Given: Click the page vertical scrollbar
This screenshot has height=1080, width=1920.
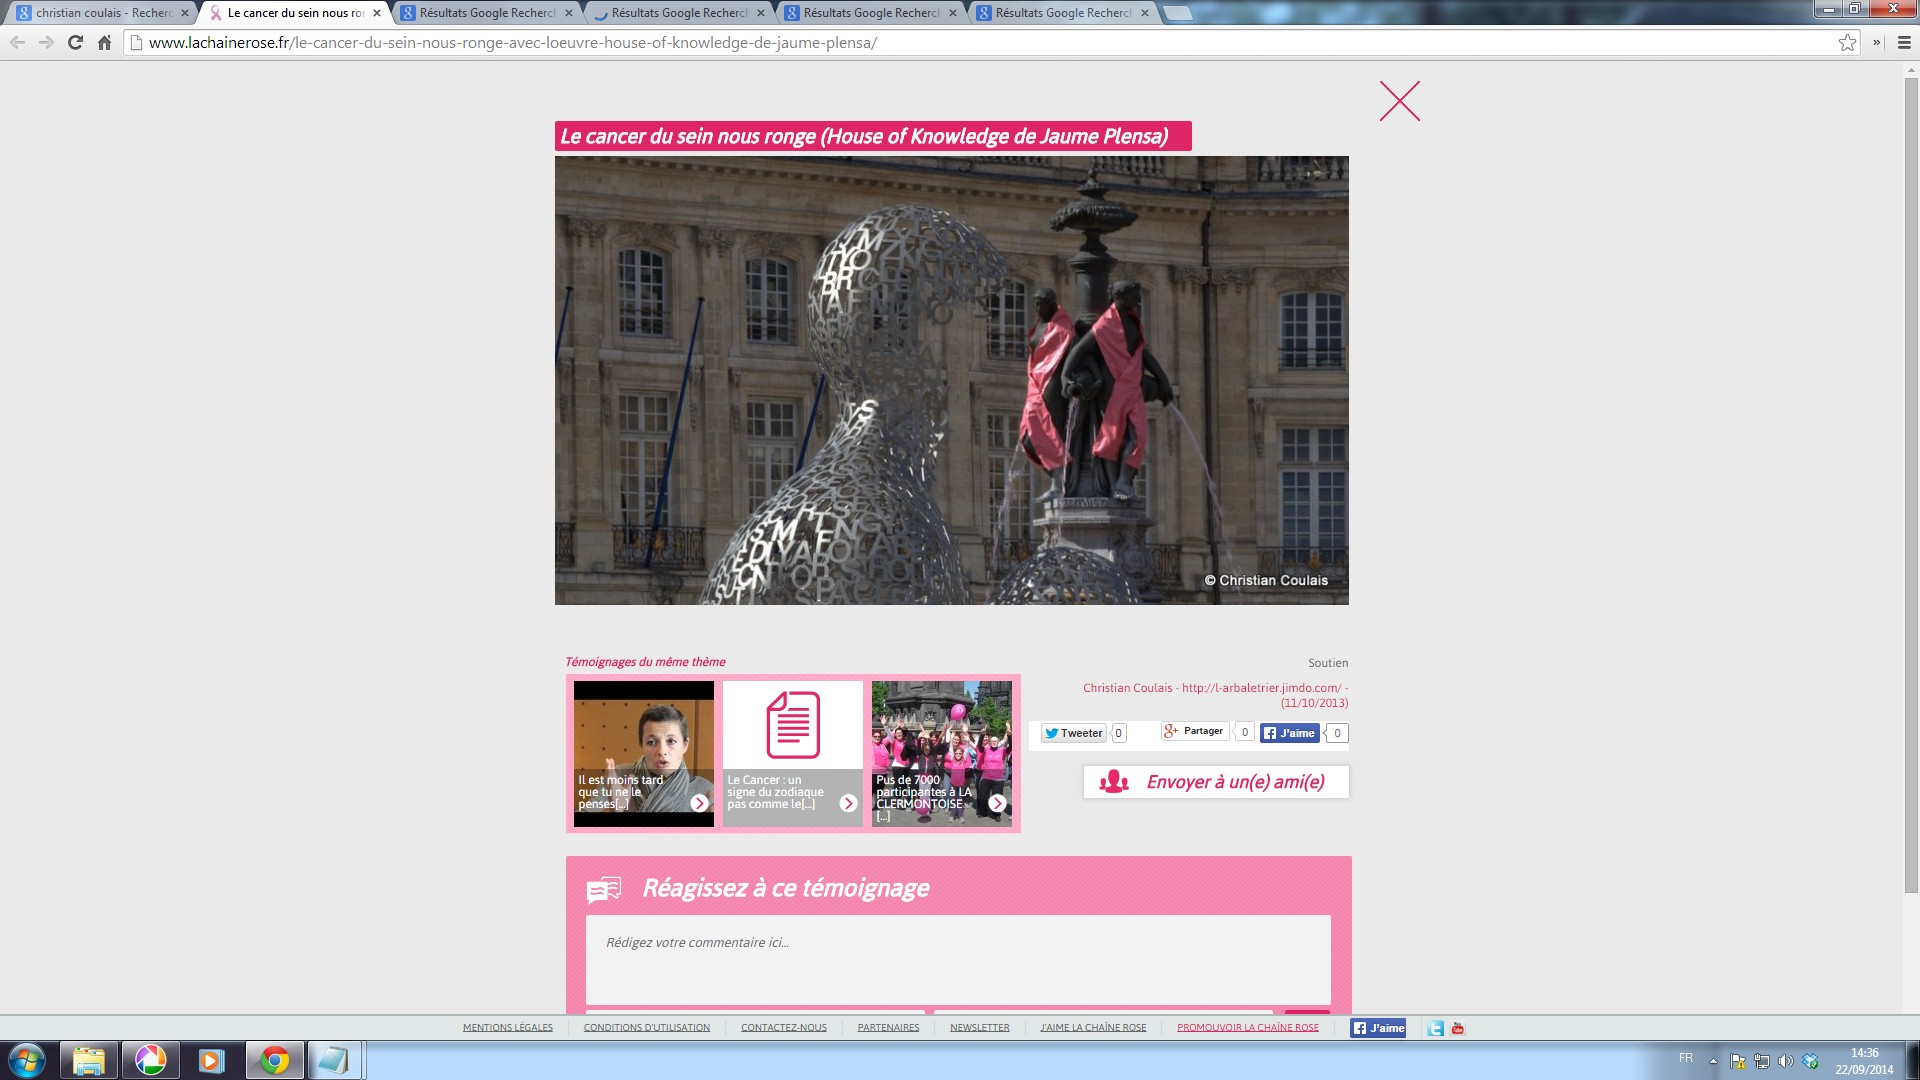Looking at the screenshot, I should 1911,486.
